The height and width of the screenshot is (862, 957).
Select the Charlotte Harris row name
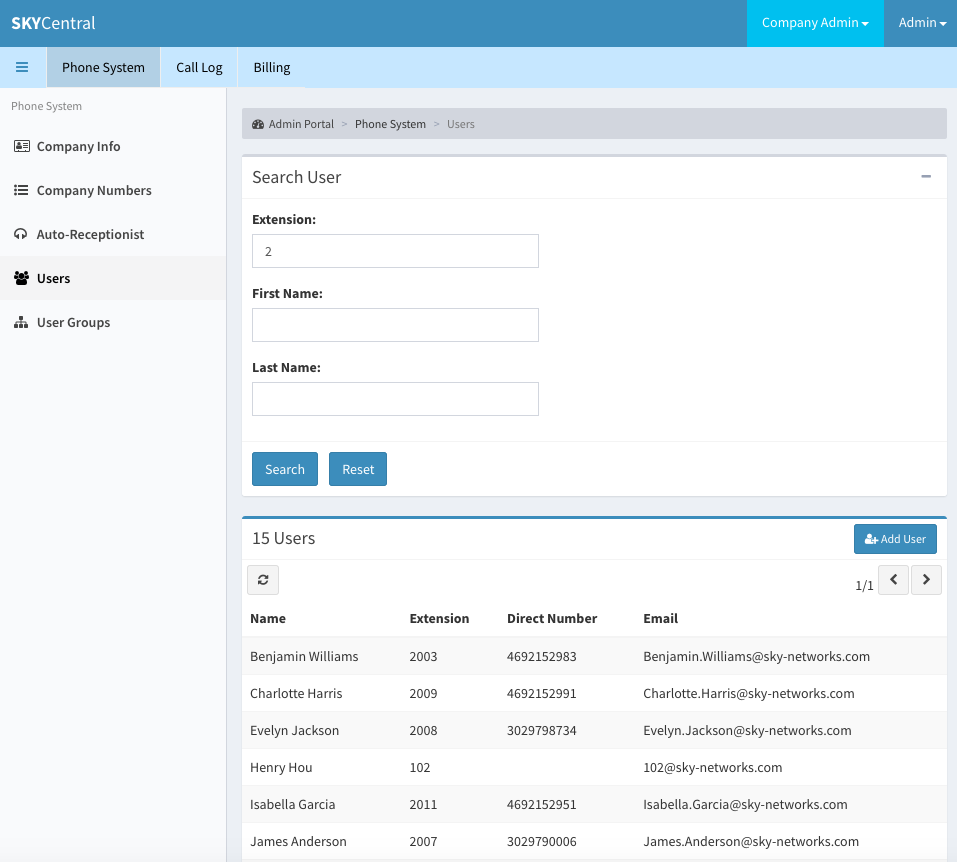tap(296, 694)
